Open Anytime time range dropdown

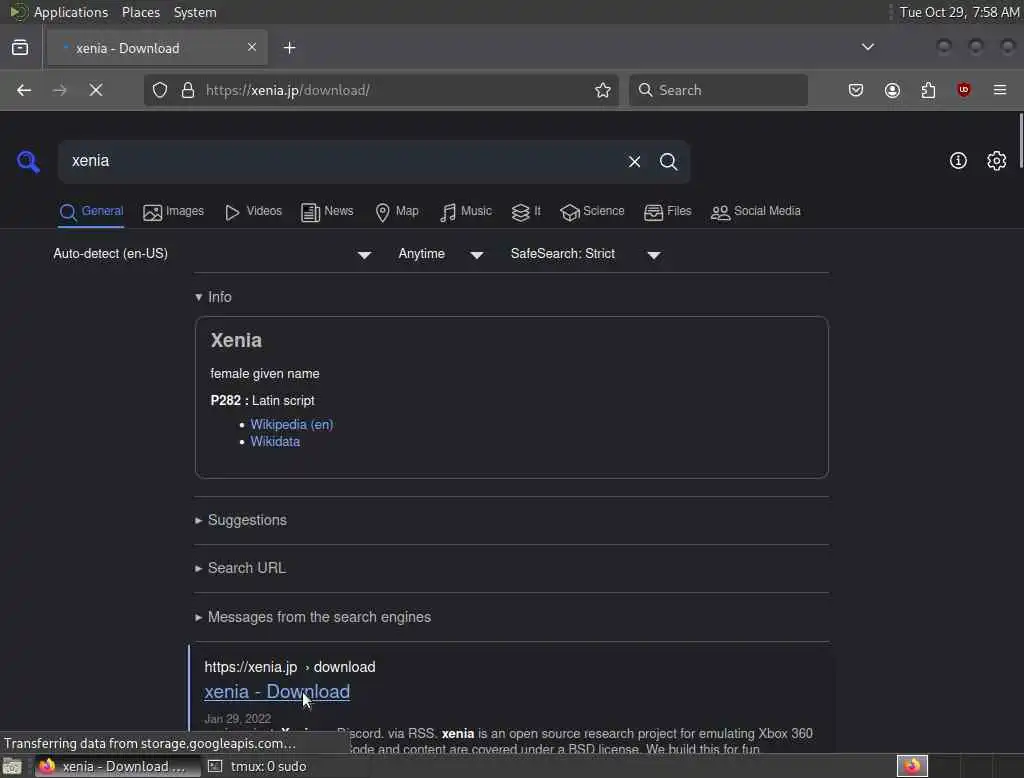[x=441, y=254]
